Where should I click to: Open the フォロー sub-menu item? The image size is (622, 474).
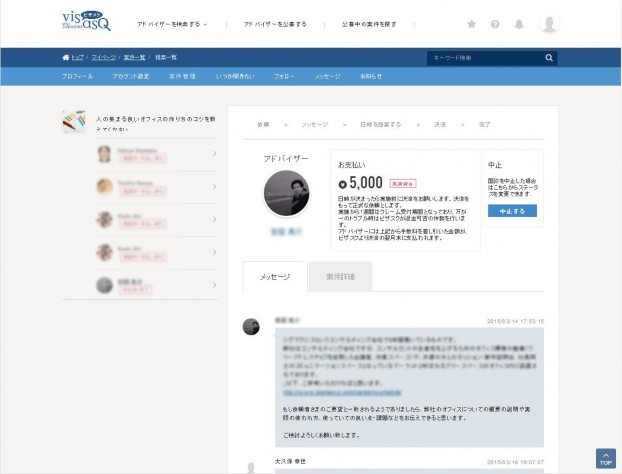click(x=284, y=76)
